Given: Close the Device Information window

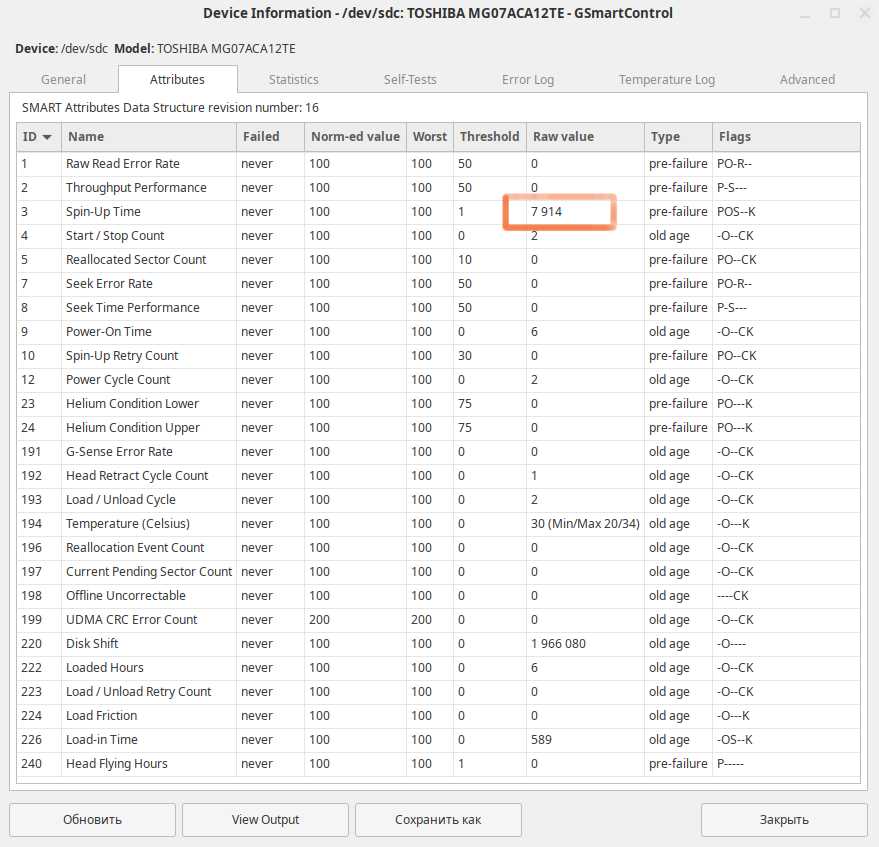Looking at the screenshot, I should point(864,13).
